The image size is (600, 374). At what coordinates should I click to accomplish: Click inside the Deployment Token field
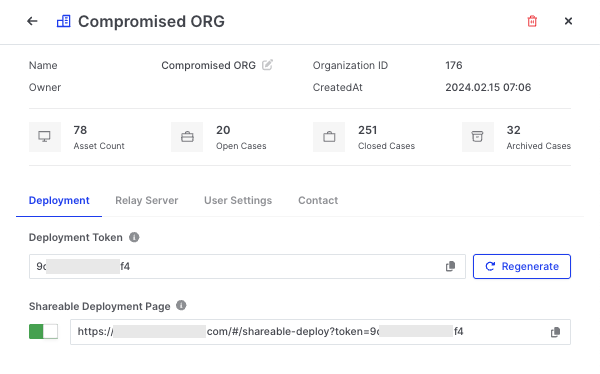pyautogui.click(x=247, y=266)
